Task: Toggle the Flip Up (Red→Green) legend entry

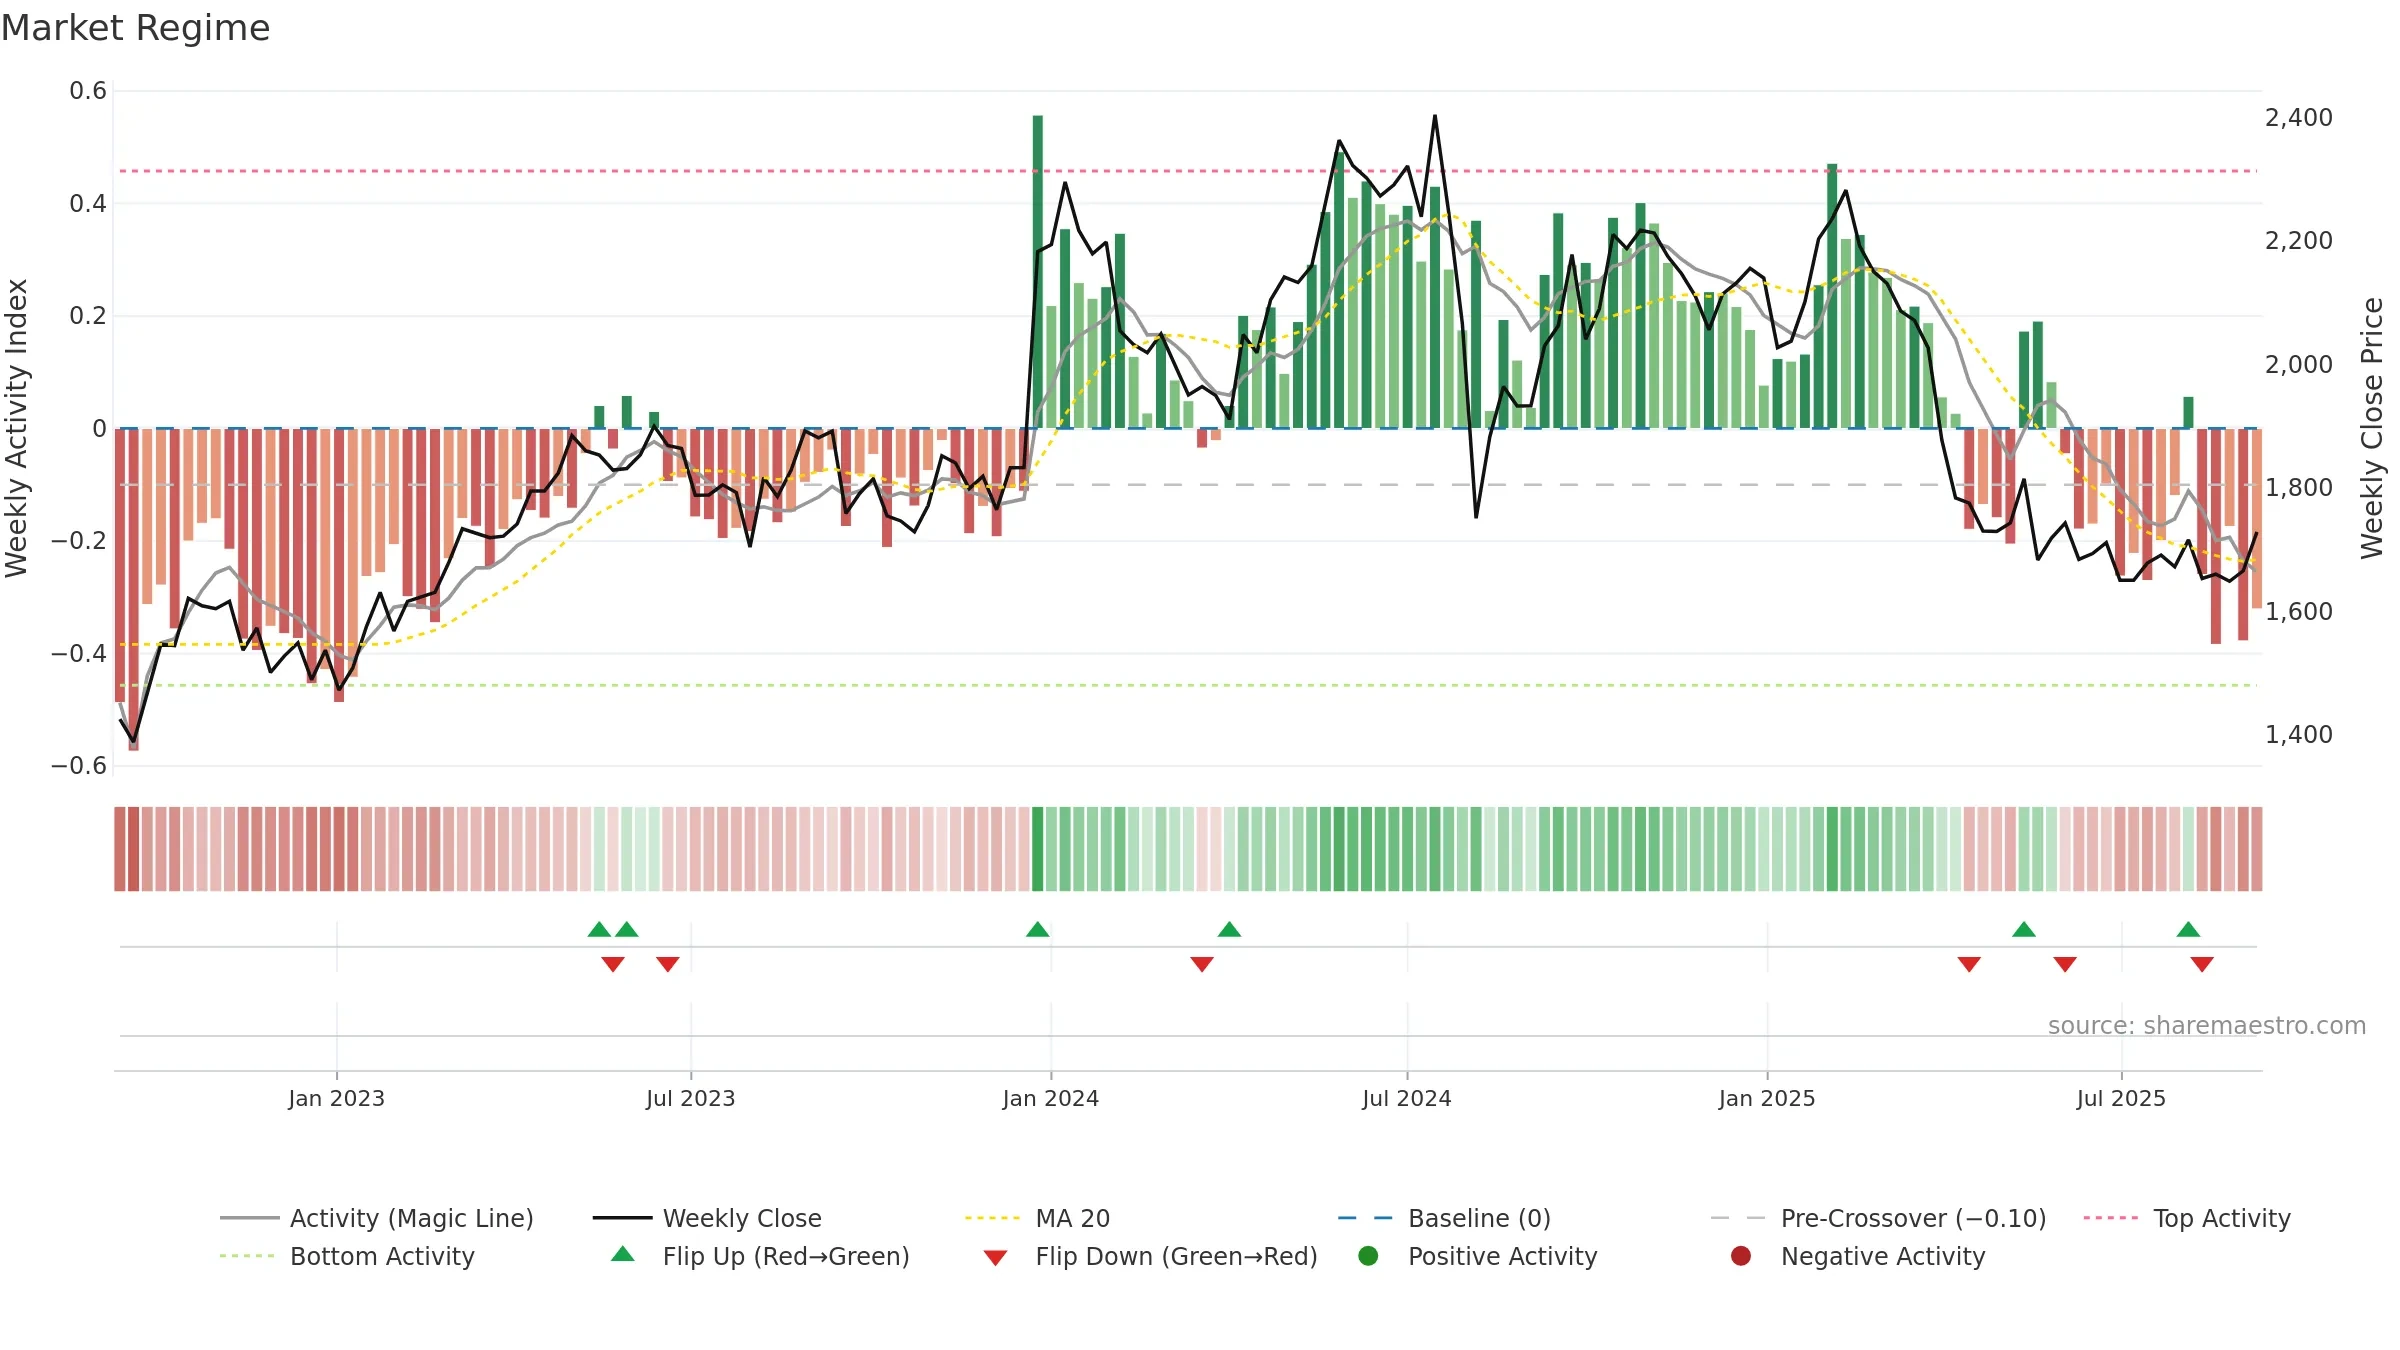Action: click(x=760, y=1256)
